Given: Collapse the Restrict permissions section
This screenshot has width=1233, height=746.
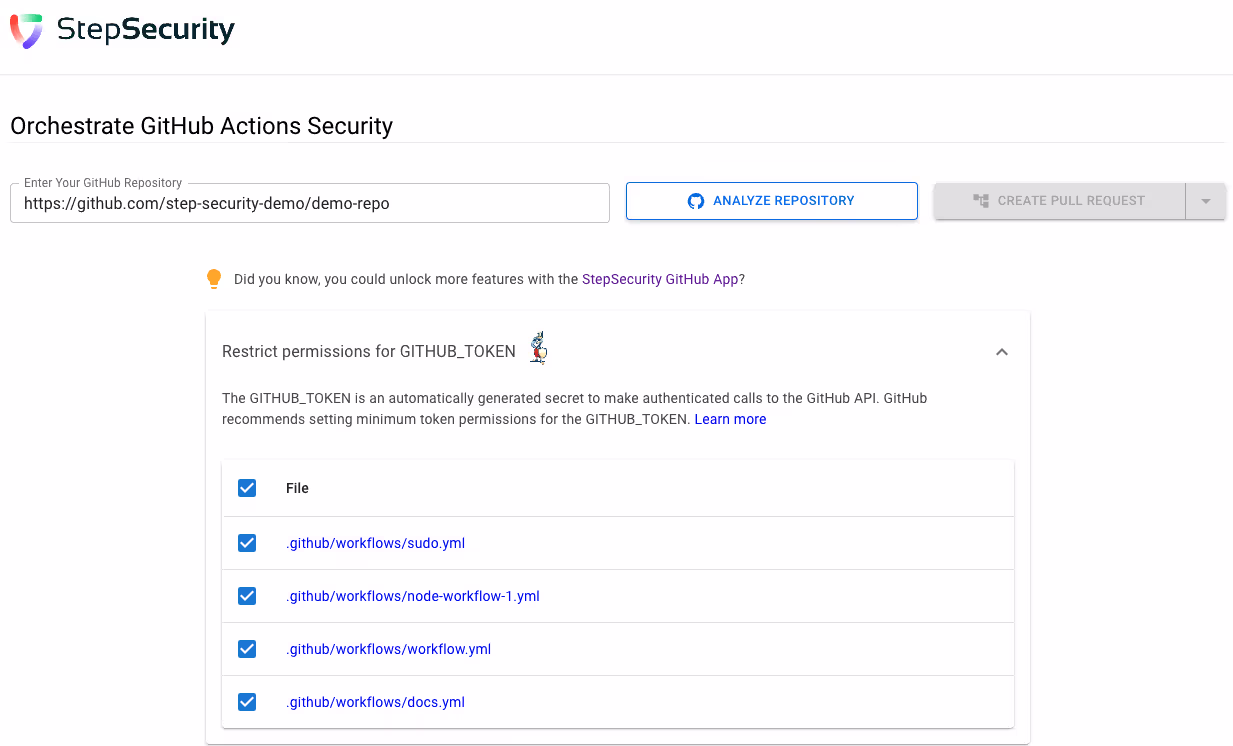Looking at the screenshot, I should tap(1002, 352).
